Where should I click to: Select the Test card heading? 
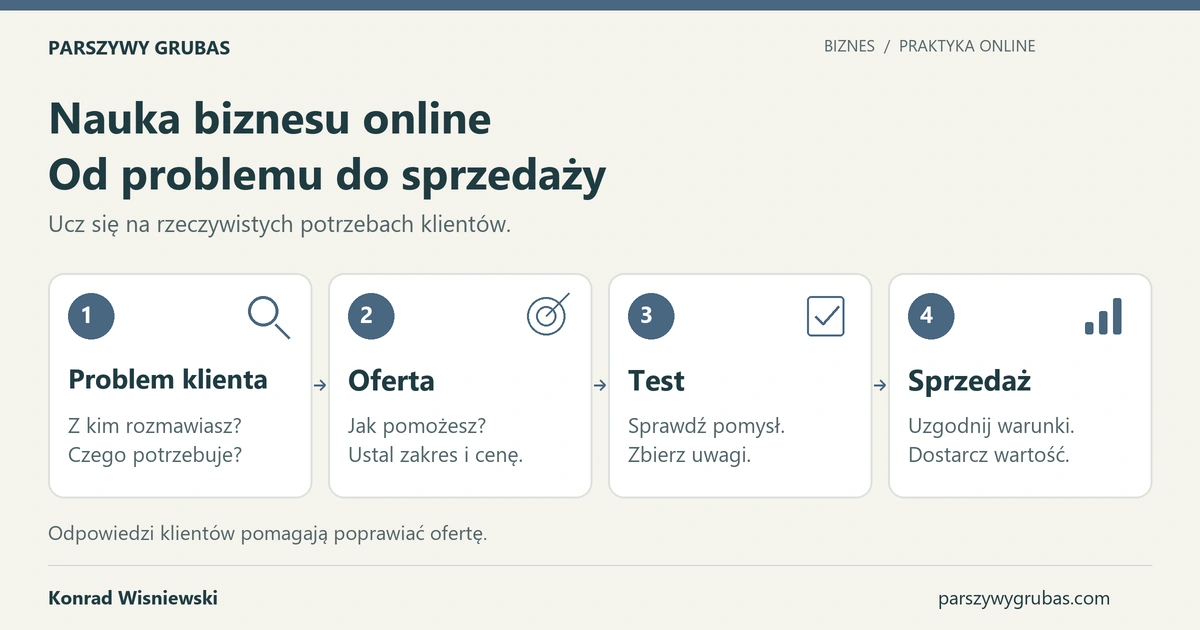[x=656, y=380]
